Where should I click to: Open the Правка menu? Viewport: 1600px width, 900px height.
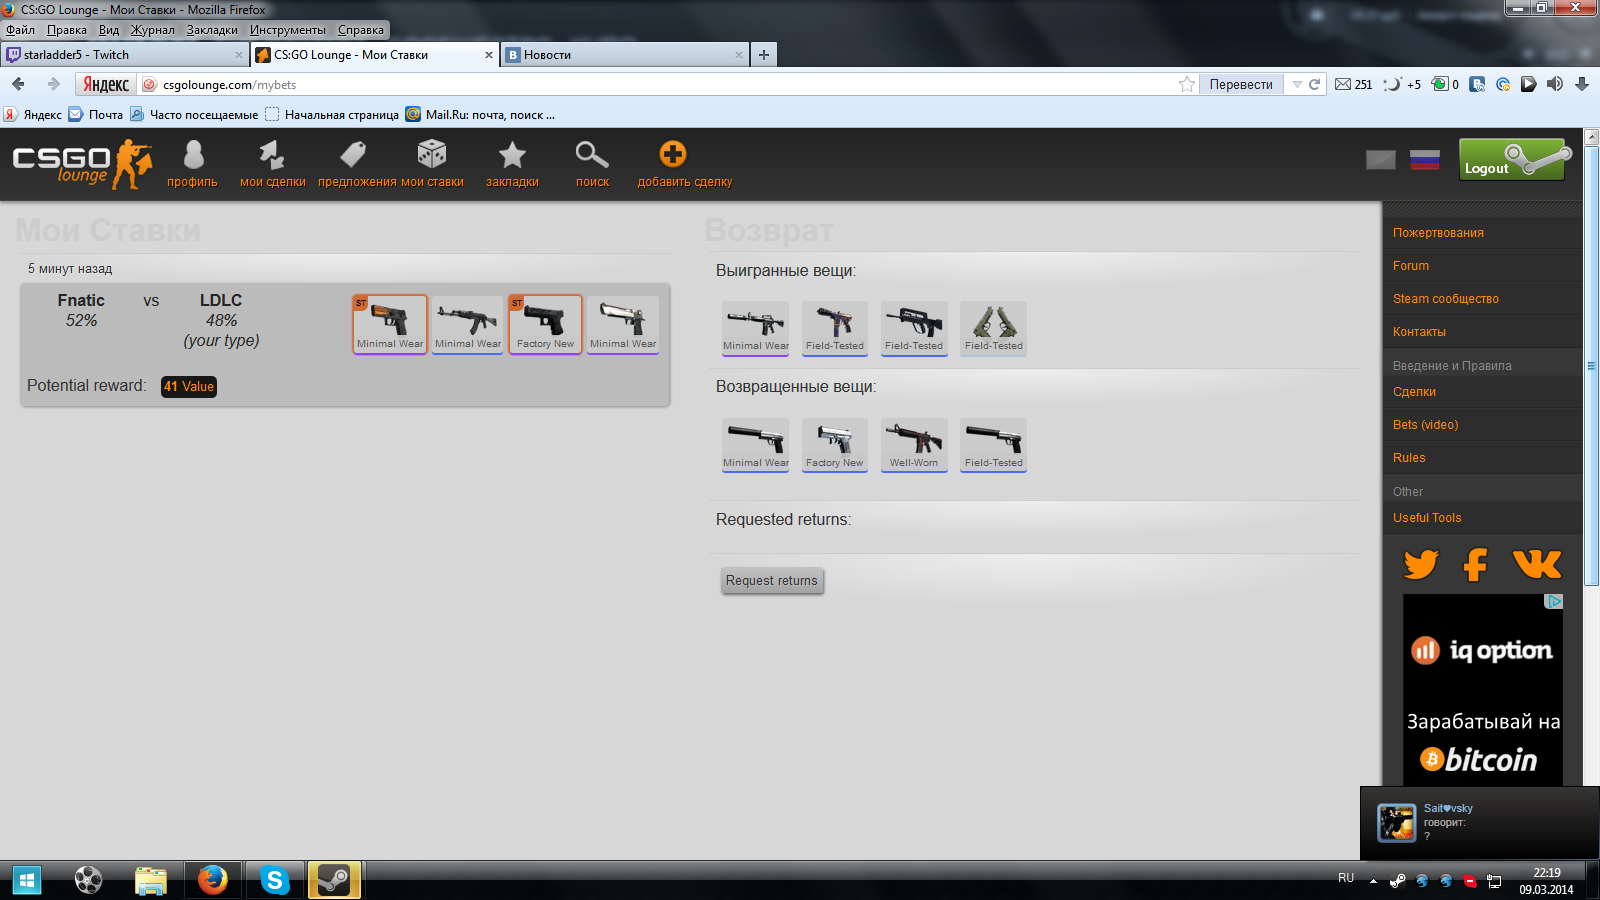pyautogui.click(x=67, y=30)
